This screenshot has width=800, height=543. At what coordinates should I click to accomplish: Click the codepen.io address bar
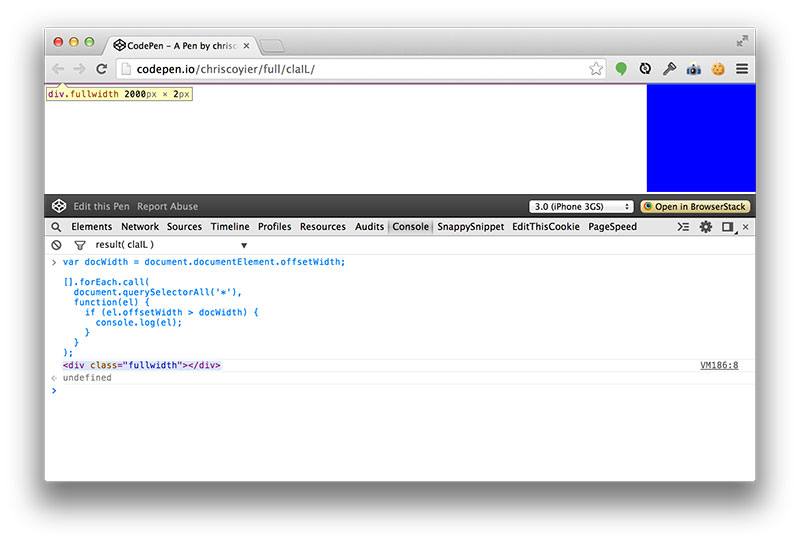pos(350,69)
